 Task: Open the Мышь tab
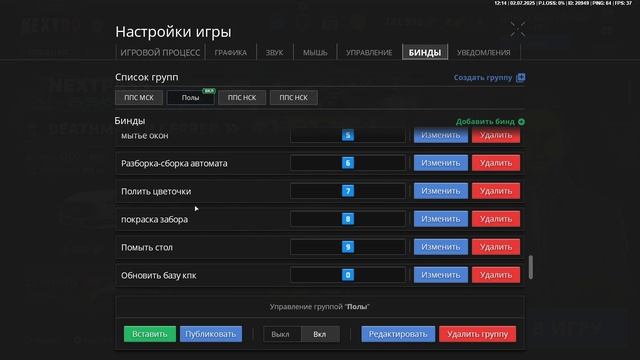(x=315, y=52)
